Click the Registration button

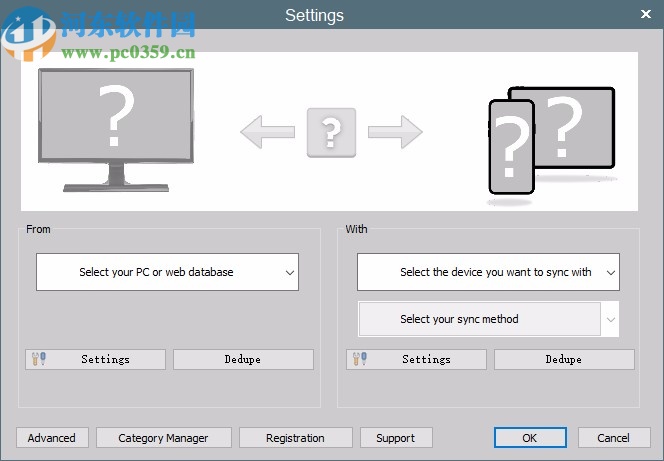click(296, 438)
